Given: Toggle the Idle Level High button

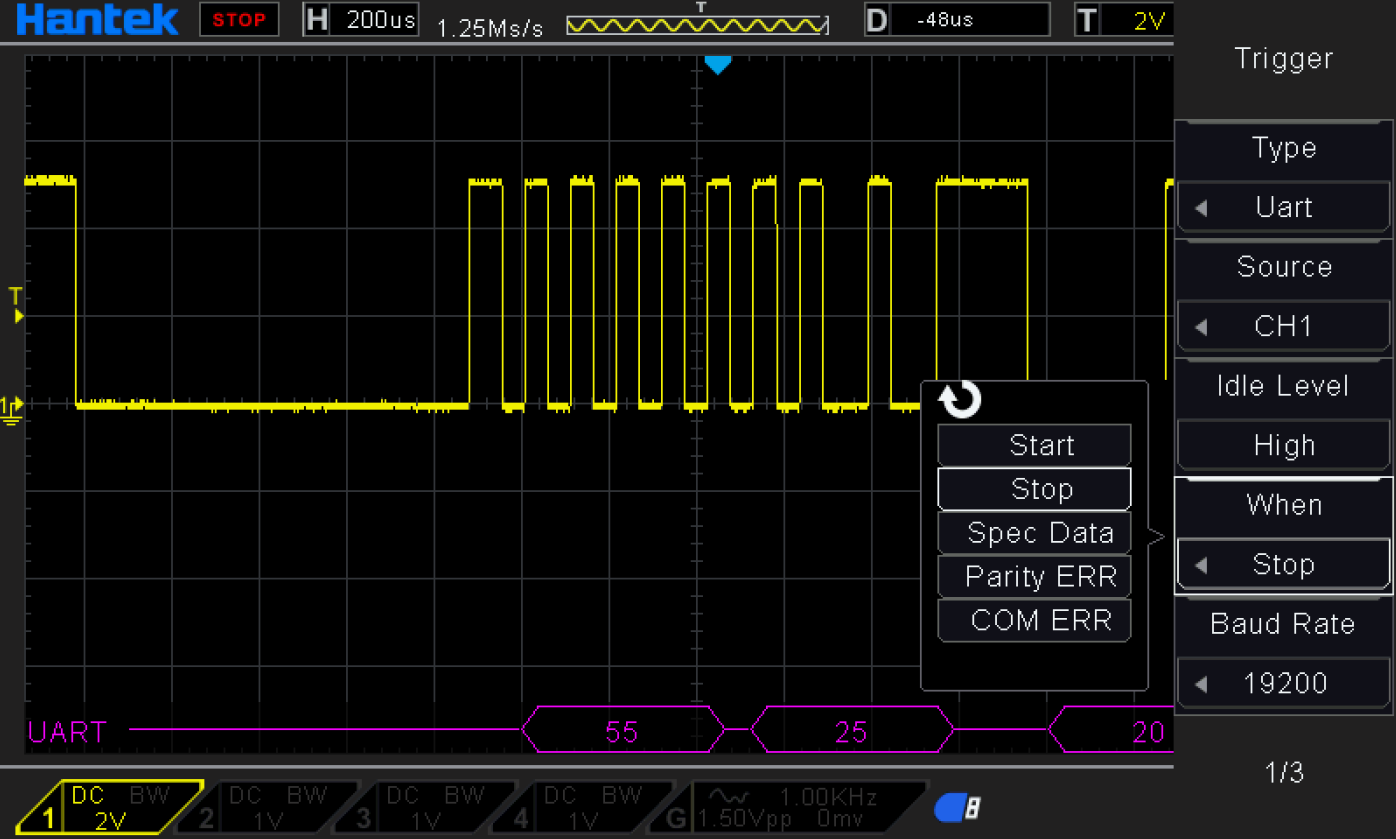Looking at the screenshot, I should [x=1283, y=445].
